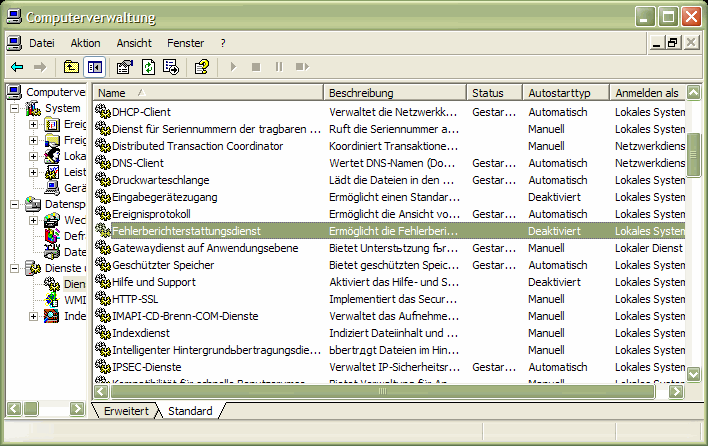The width and height of the screenshot is (708, 446).
Task: Open the Ansicht menu
Action: [x=134, y=43]
